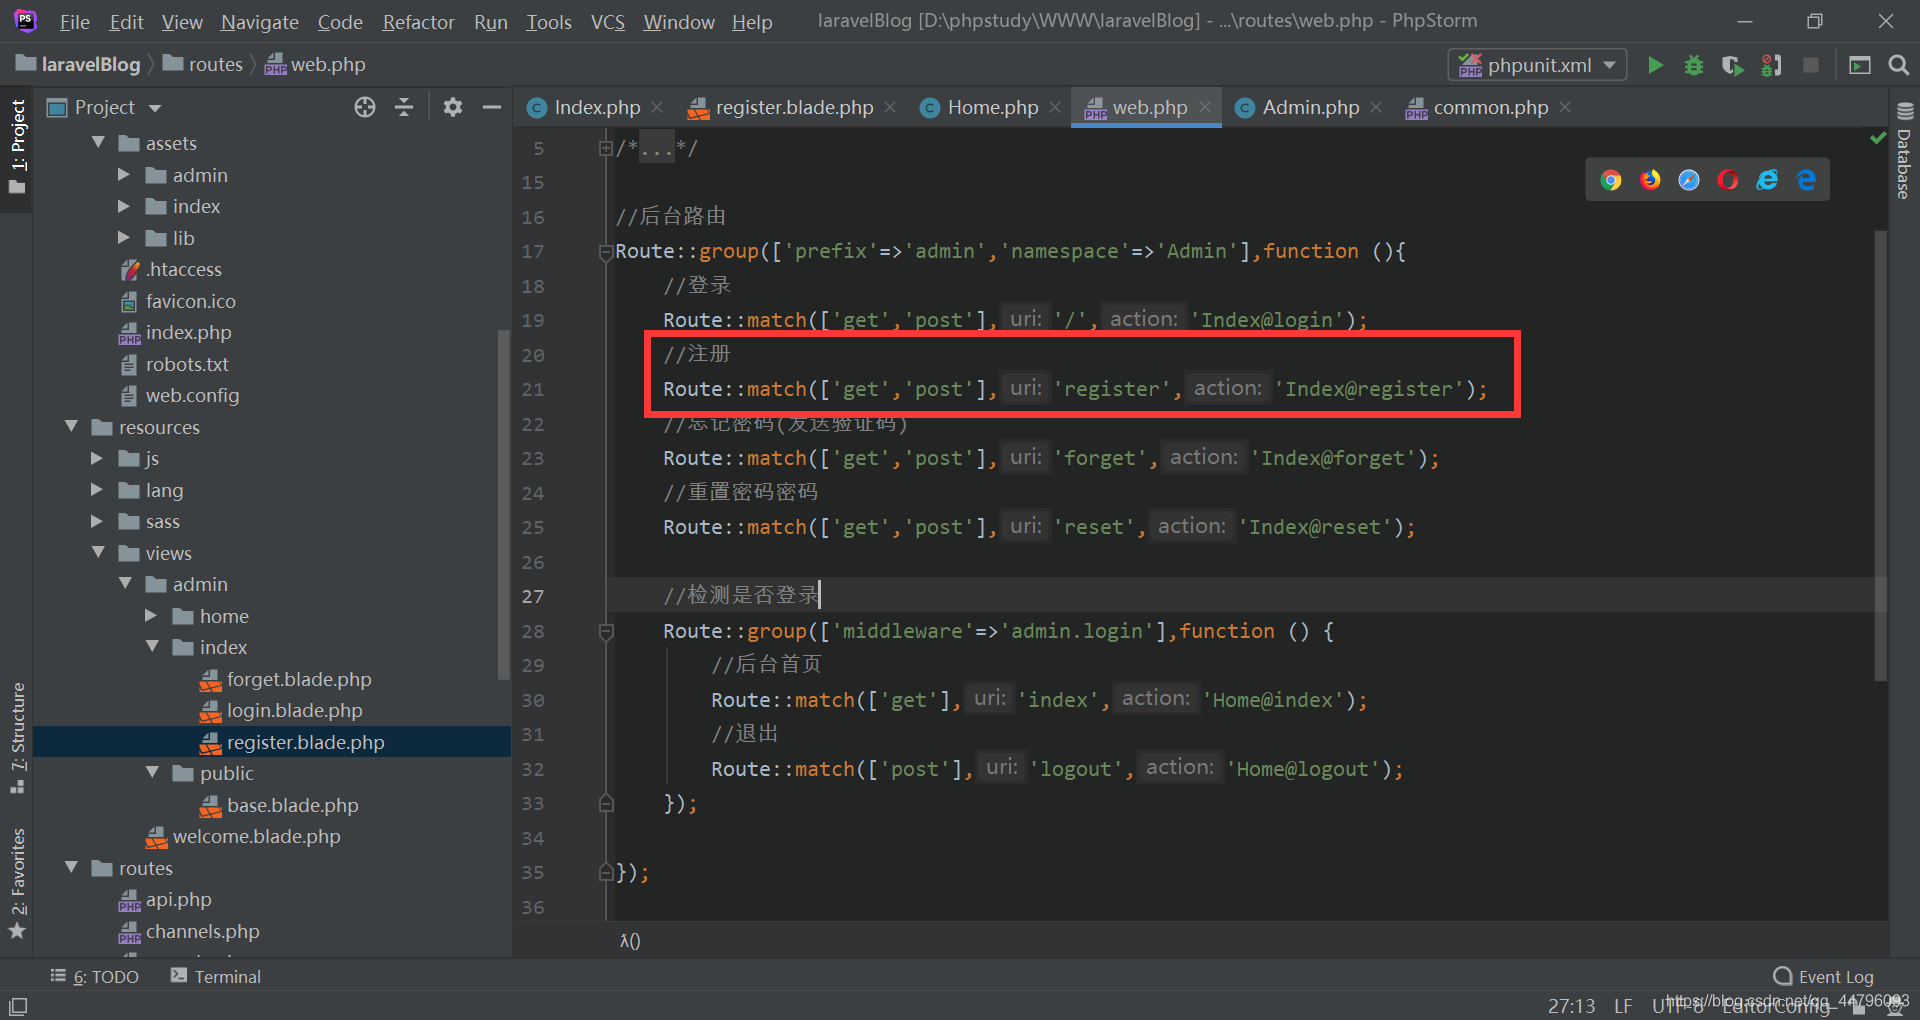Open the Terminal tool window
This screenshot has width=1920, height=1020.
[216, 977]
